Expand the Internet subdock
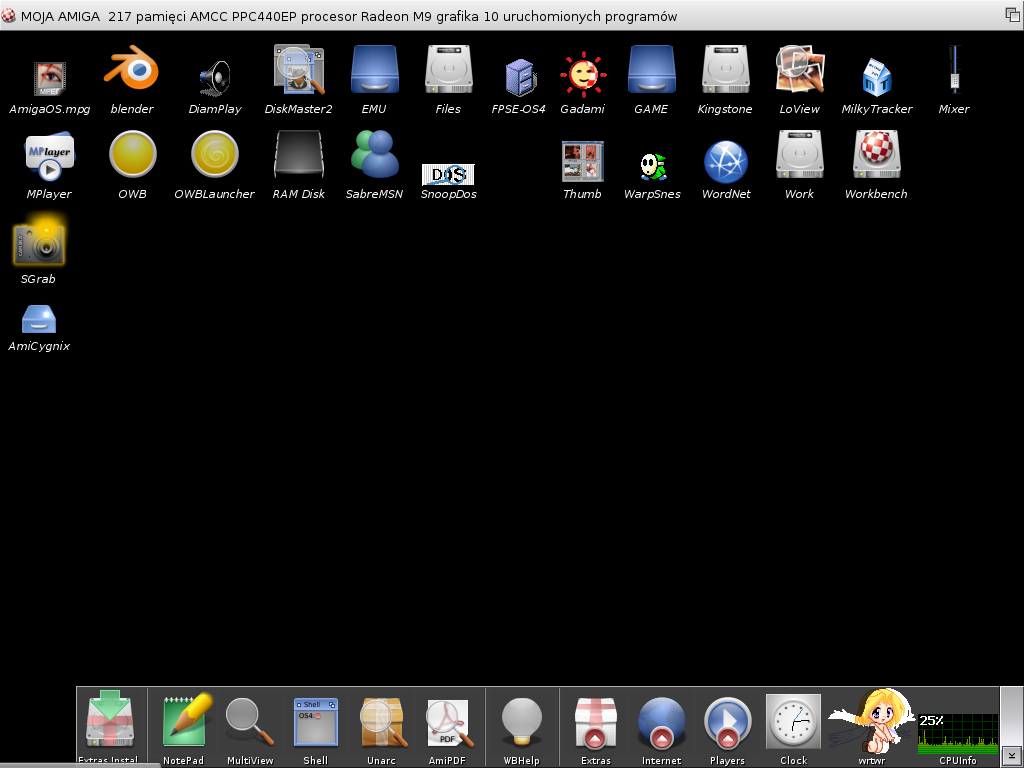The width and height of the screenshot is (1024, 768). pos(662,722)
